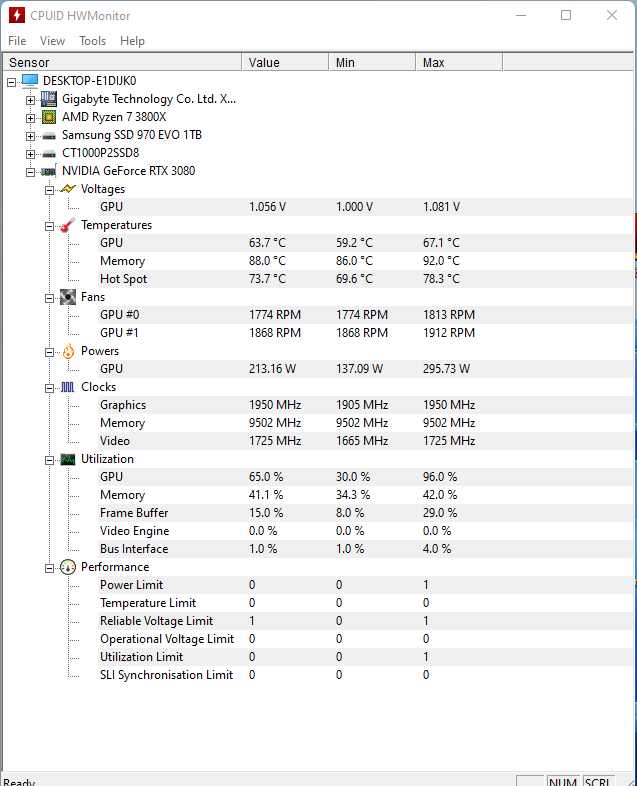Select the Frame Buffer utilization row
This screenshot has width=637, height=786.
pyautogui.click(x=366, y=513)
